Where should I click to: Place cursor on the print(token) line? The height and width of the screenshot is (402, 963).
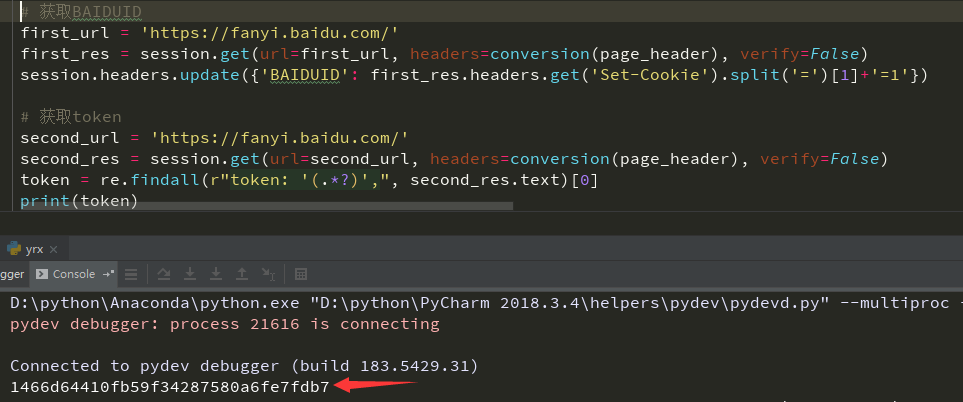coord(79,200)
